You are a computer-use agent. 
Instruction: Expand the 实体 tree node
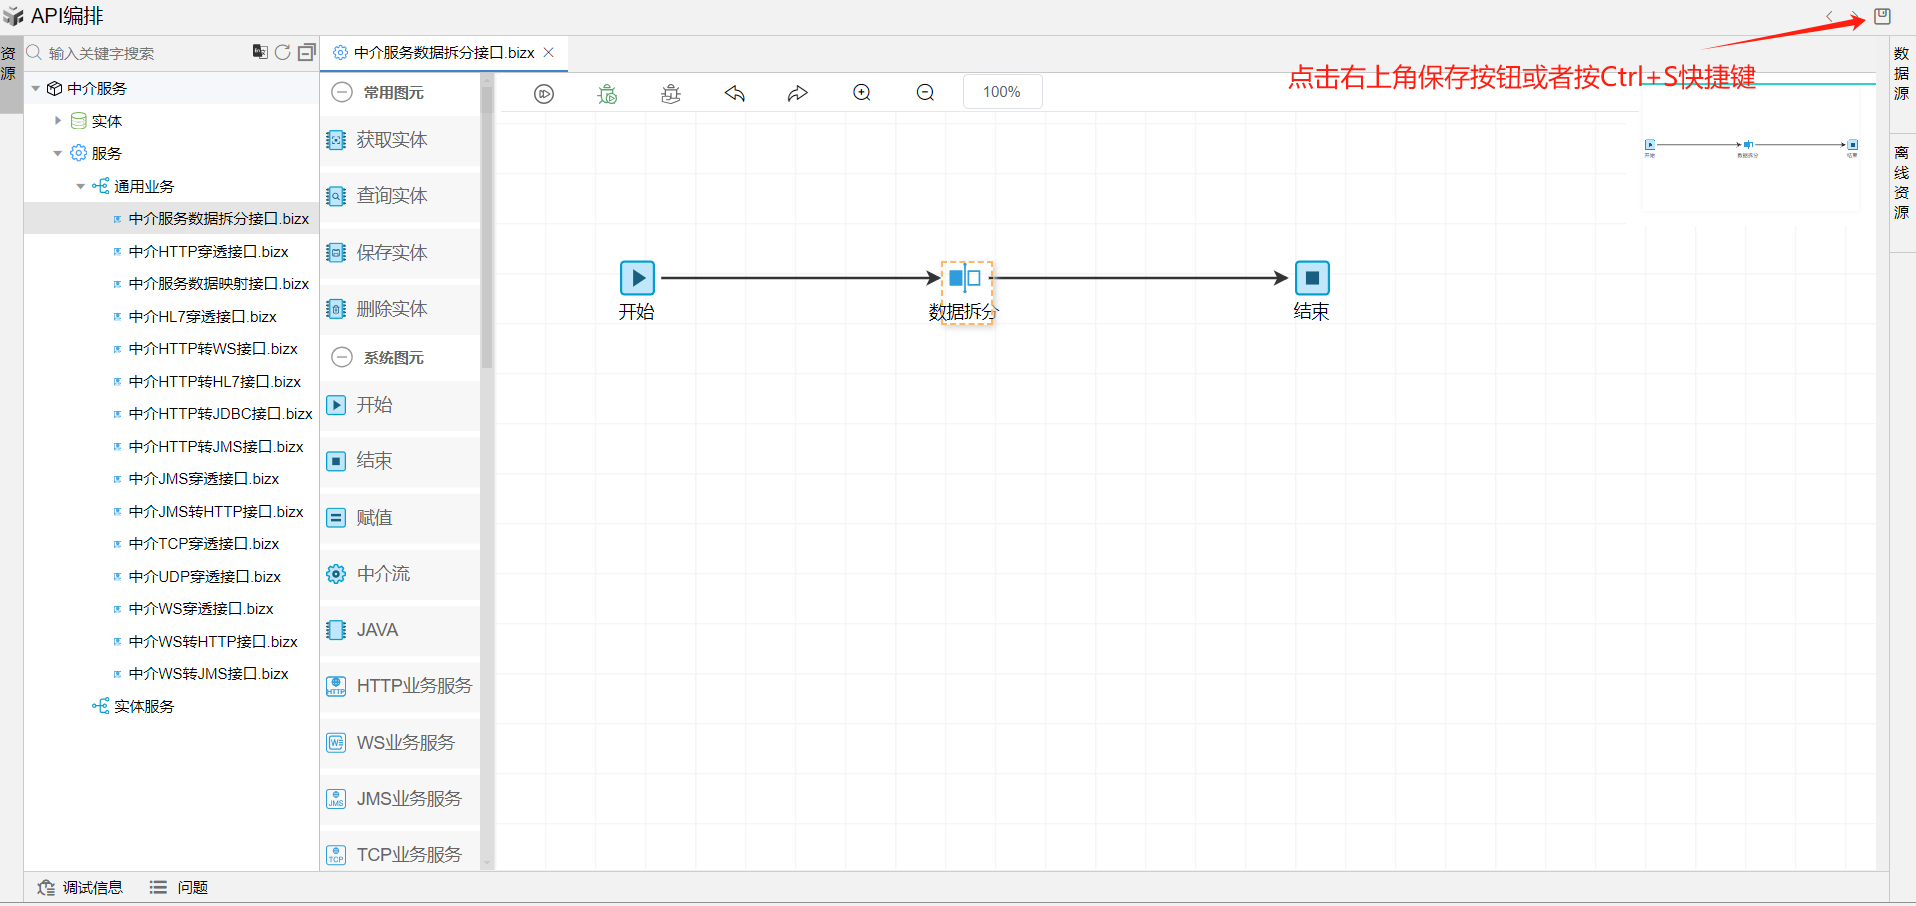click(x=58, y=121)
